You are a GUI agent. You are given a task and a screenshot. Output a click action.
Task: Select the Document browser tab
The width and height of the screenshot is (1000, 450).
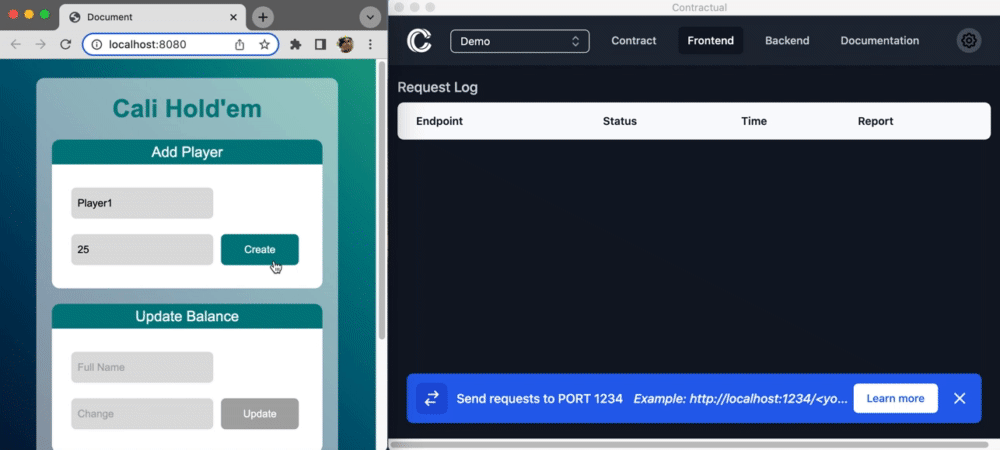151,17
